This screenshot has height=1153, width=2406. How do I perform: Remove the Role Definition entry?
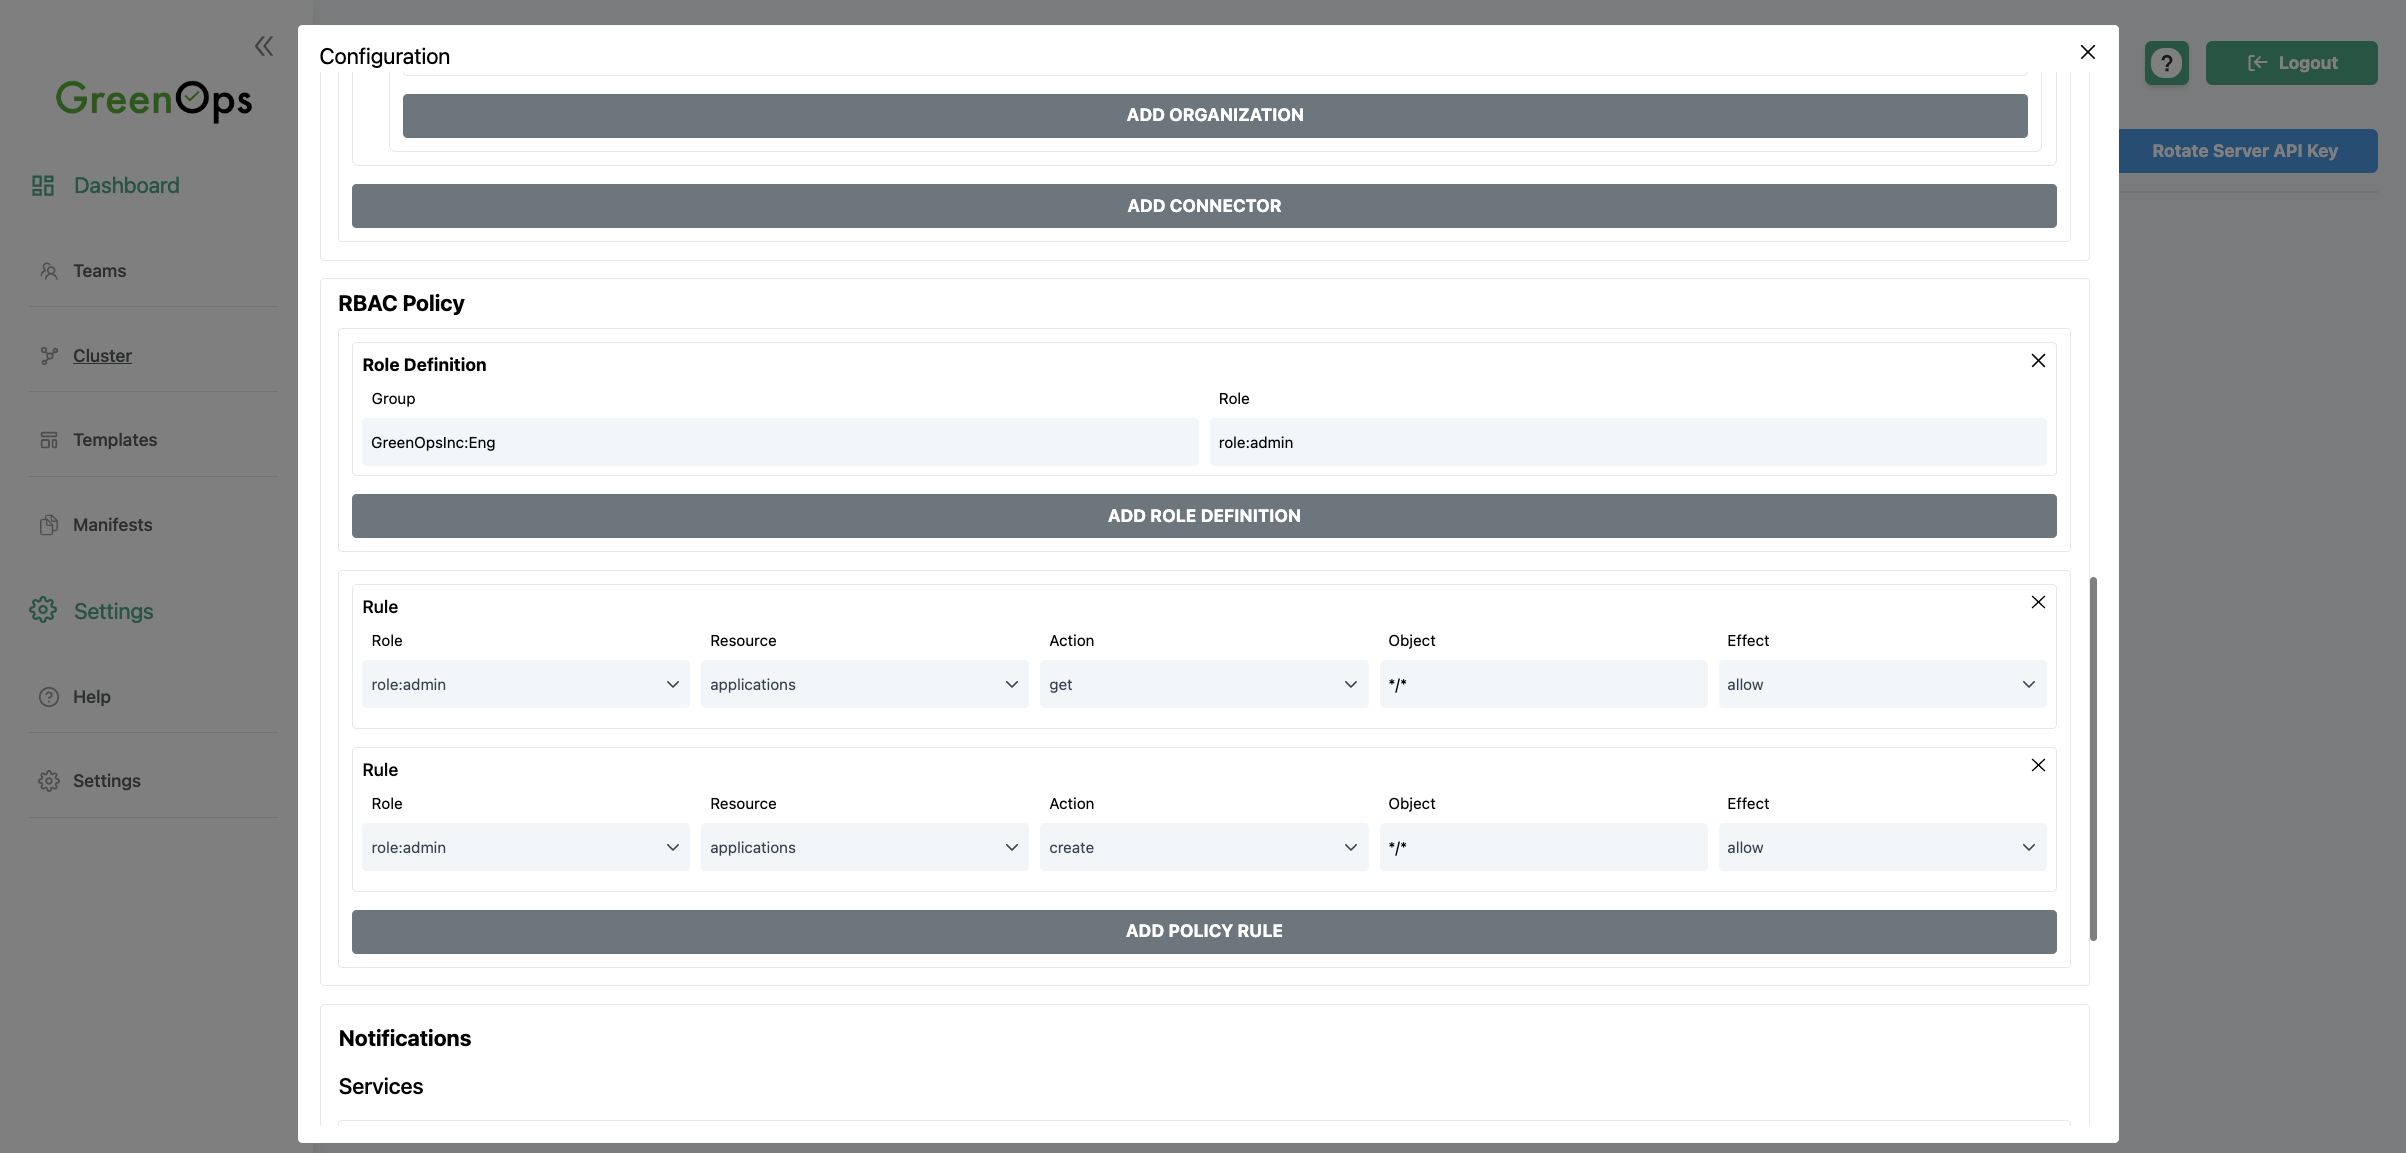tap(2038, 361)
